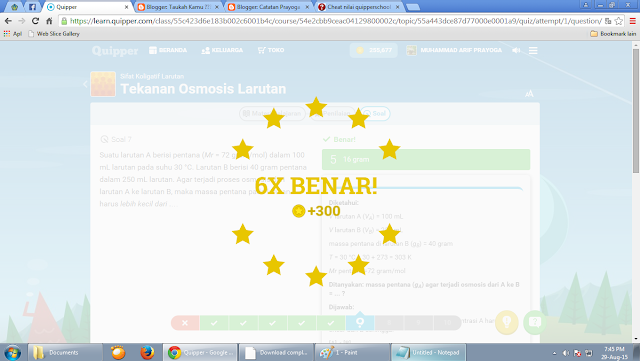Viewport: 640px width, 361px height.
Task: Click the browser forward arrow
Action: coord(22,21)
